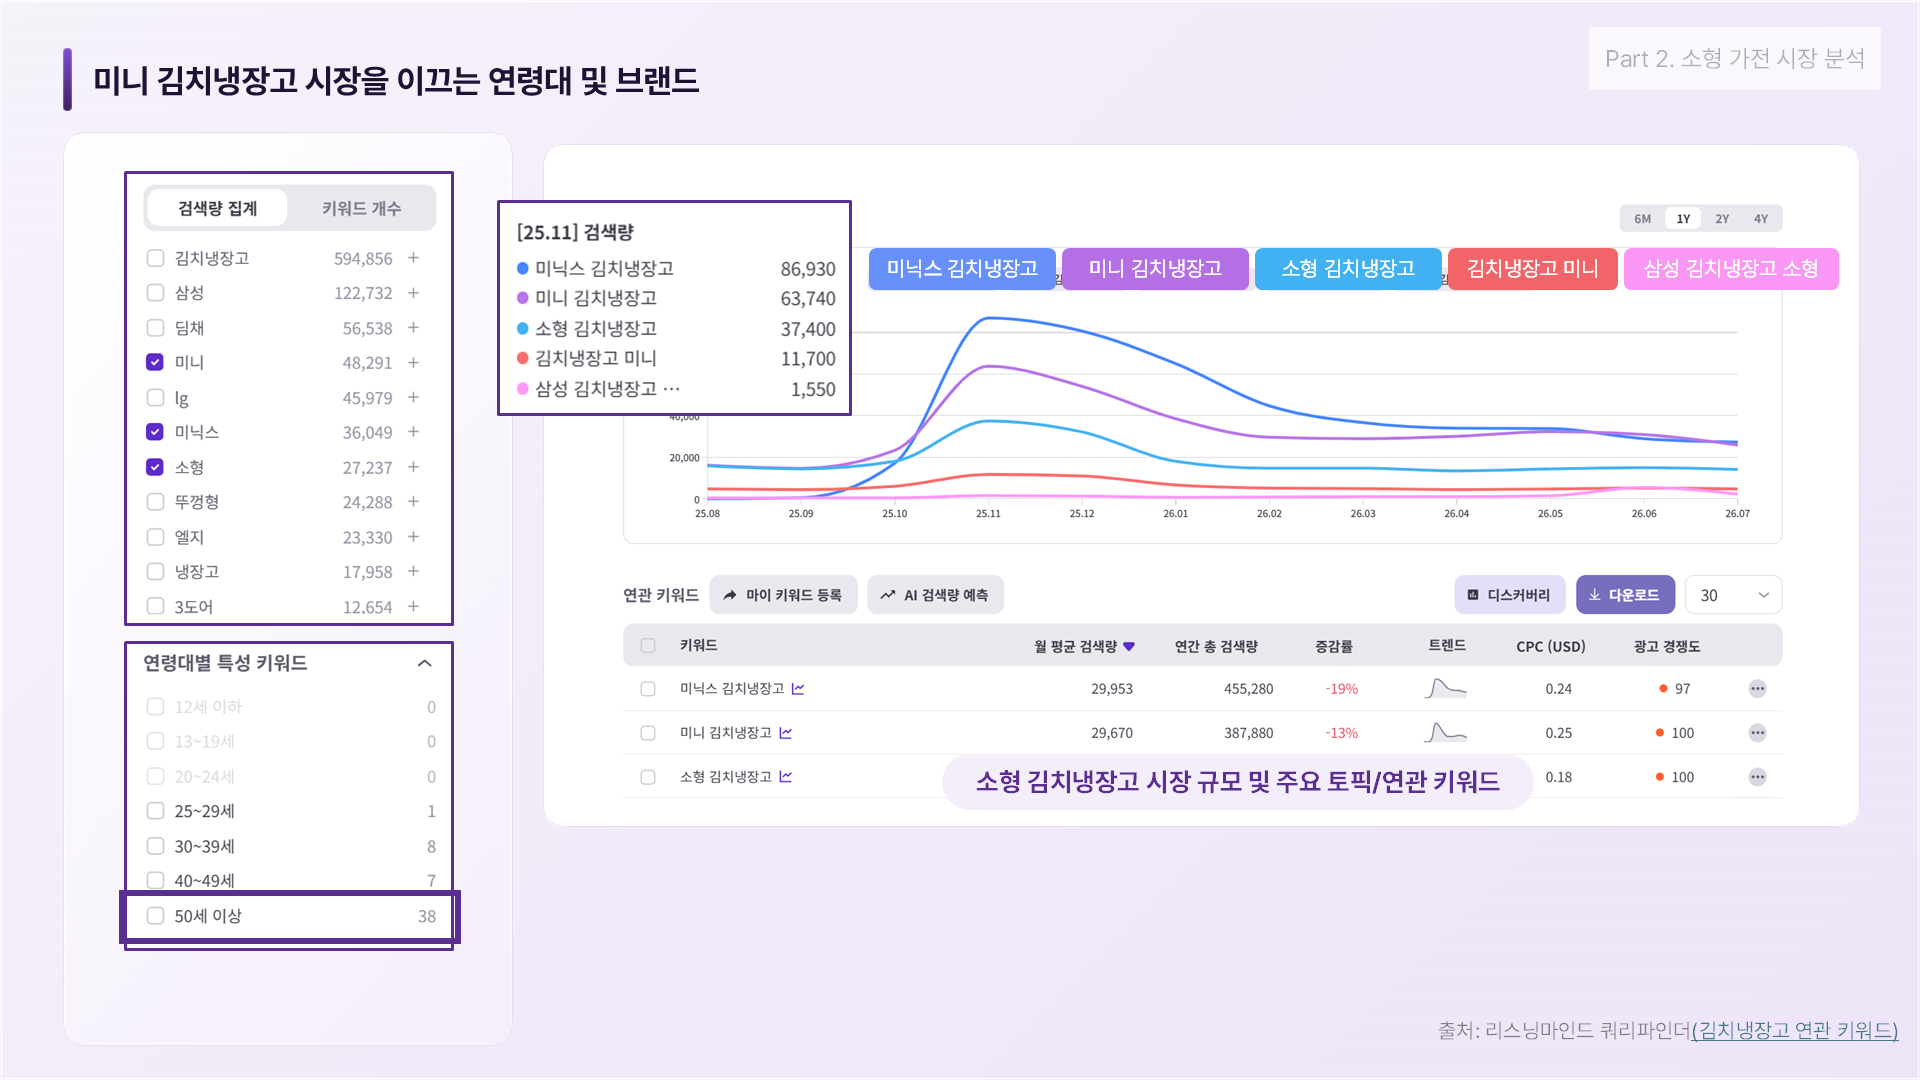Click the AI 검색량 예측 button

(935, 595)
